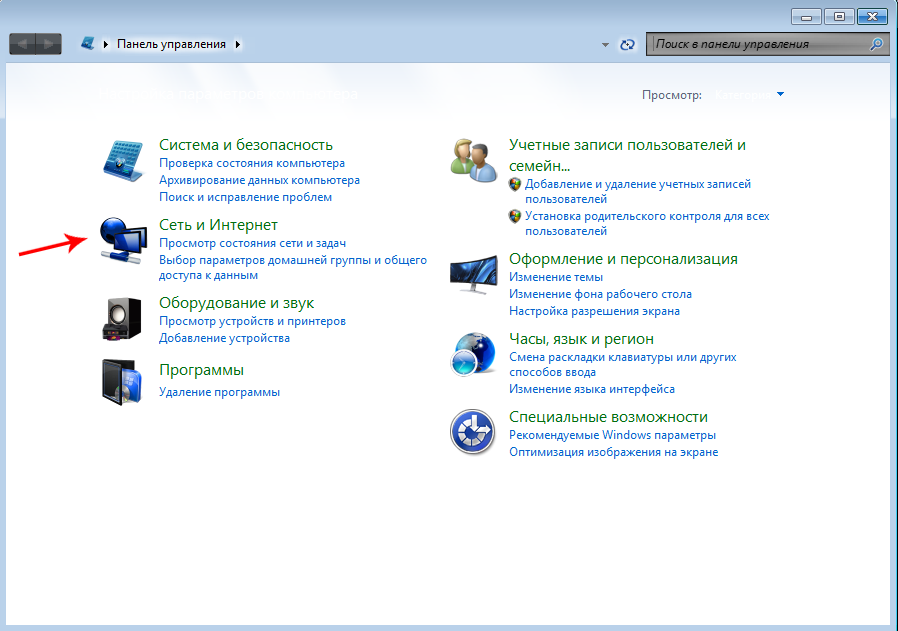Viewport: 898px width, 631px height.
Task: Open the address bar history dropdown arrow
Action: pyautogui.click(x=605, y=45)
